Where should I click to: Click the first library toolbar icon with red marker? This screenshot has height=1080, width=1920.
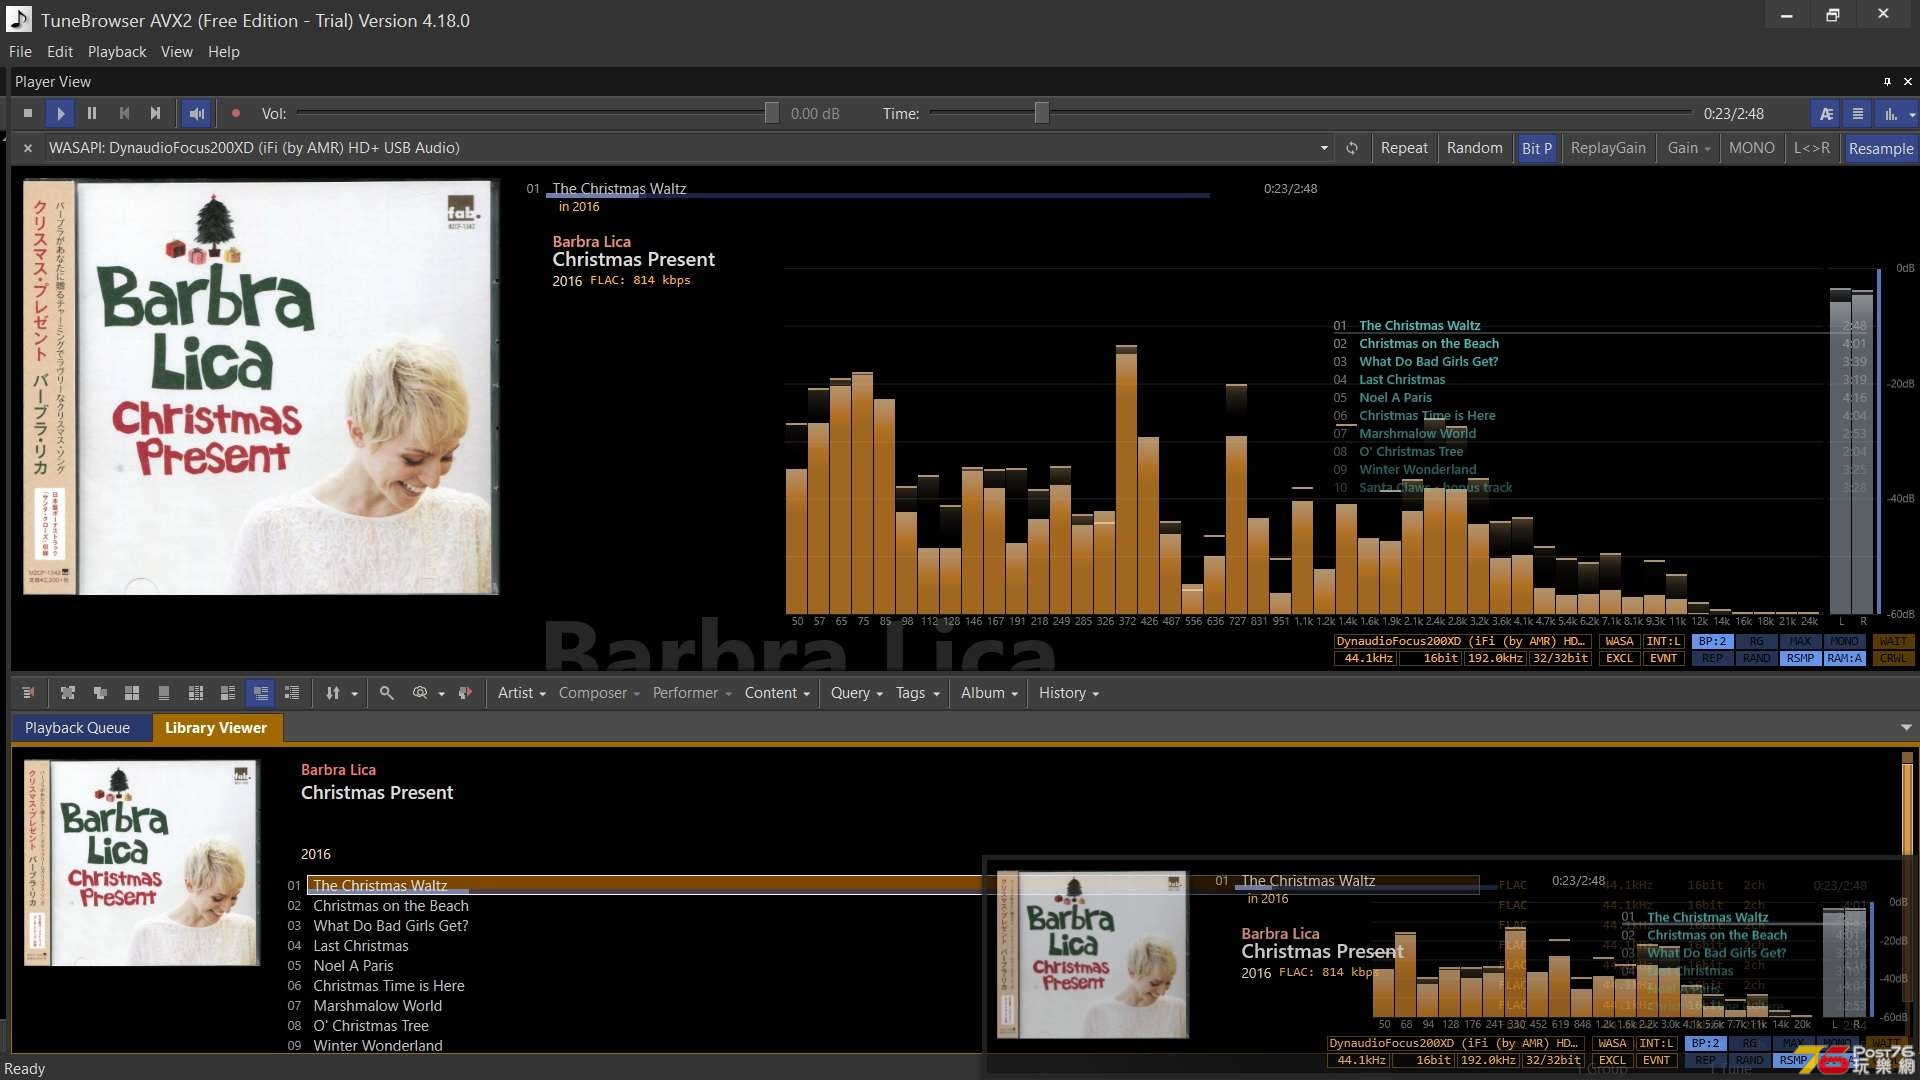[28, 693]
